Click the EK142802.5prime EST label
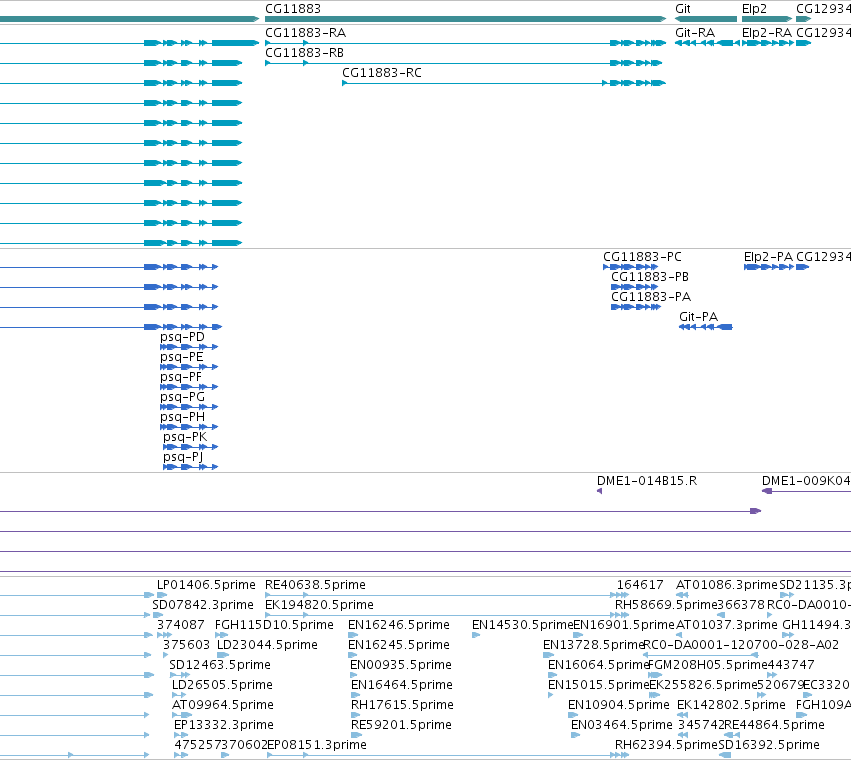 coord(731,705)
